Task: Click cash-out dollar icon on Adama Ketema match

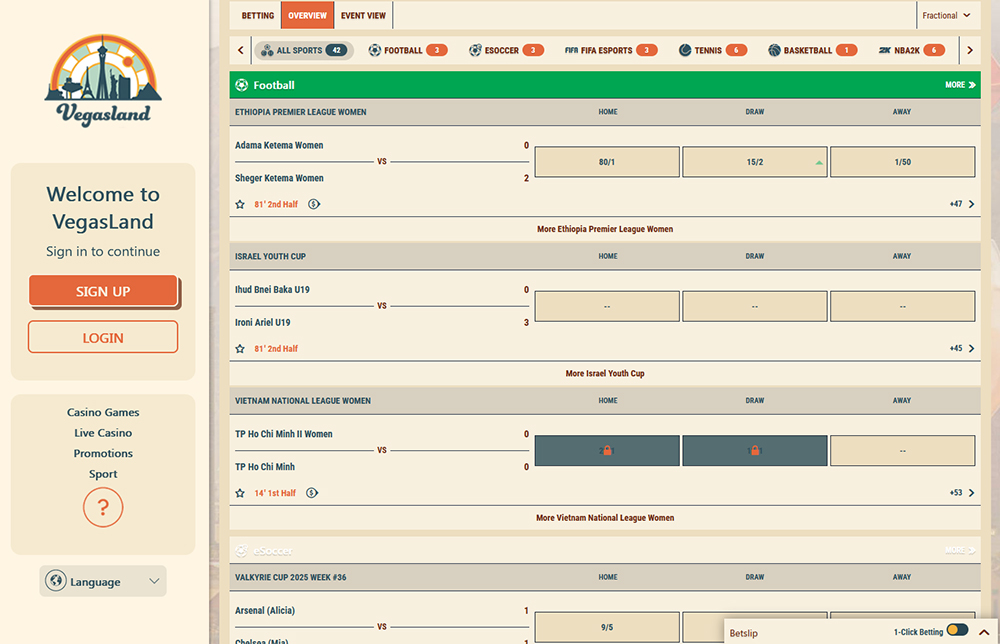Action: (x=314, y=204)
